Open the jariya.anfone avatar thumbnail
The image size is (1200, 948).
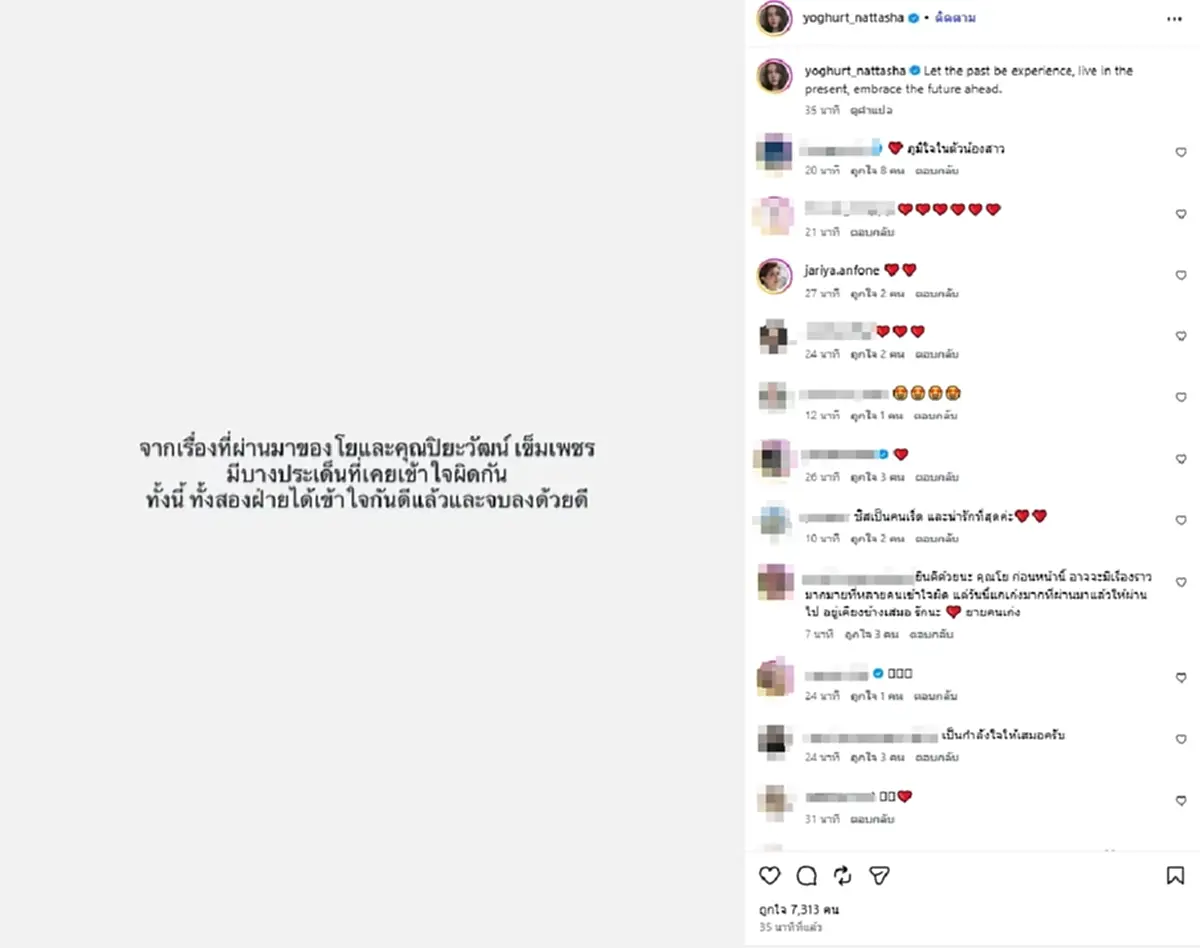point(774,276)
